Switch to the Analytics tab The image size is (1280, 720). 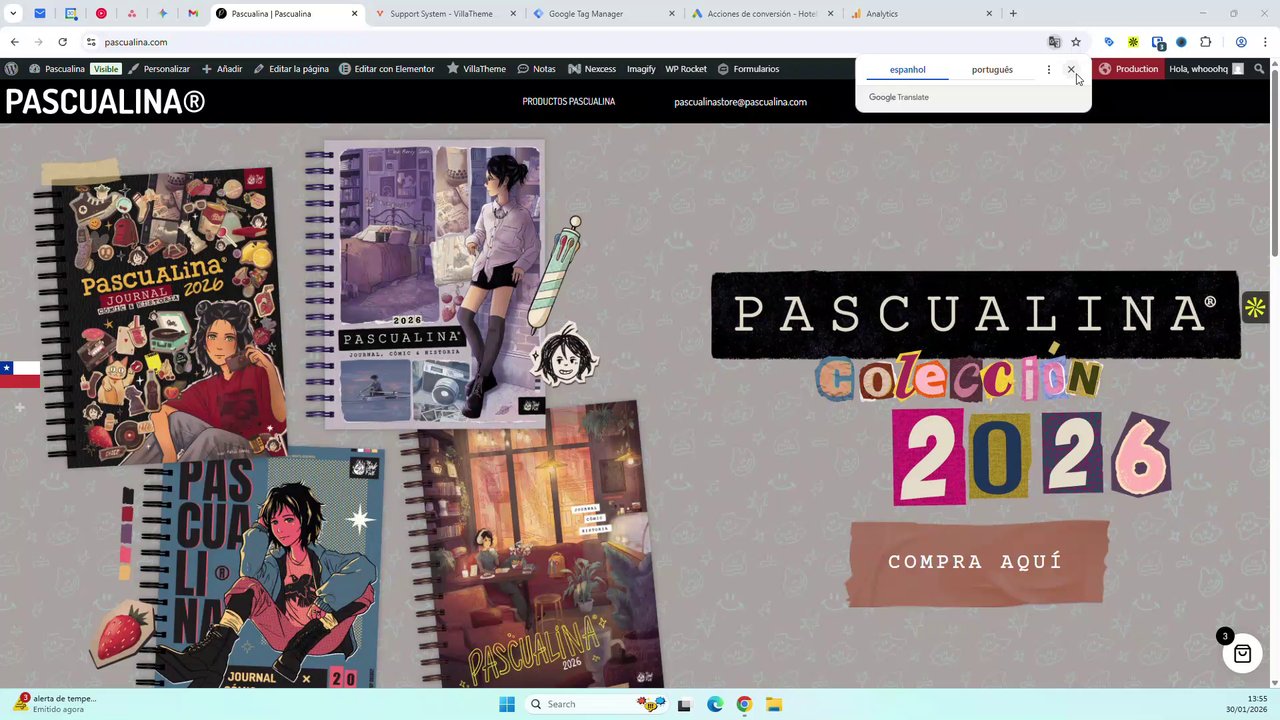pyautogui.click(x=922, y=14)
